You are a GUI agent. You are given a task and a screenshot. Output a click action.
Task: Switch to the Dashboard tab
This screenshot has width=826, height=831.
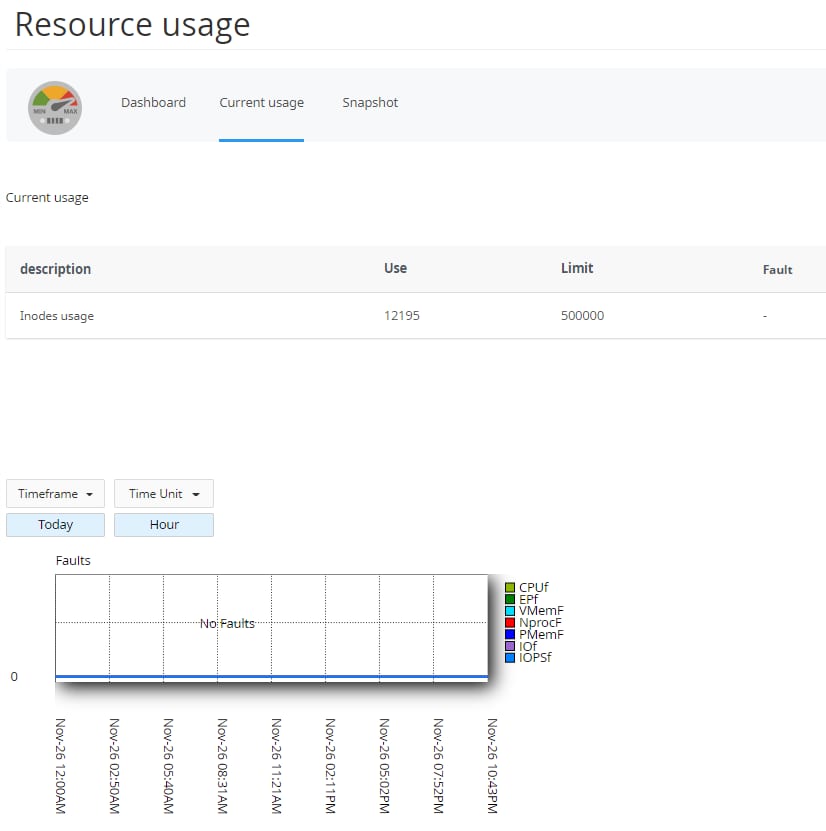(x=153, y=102)
